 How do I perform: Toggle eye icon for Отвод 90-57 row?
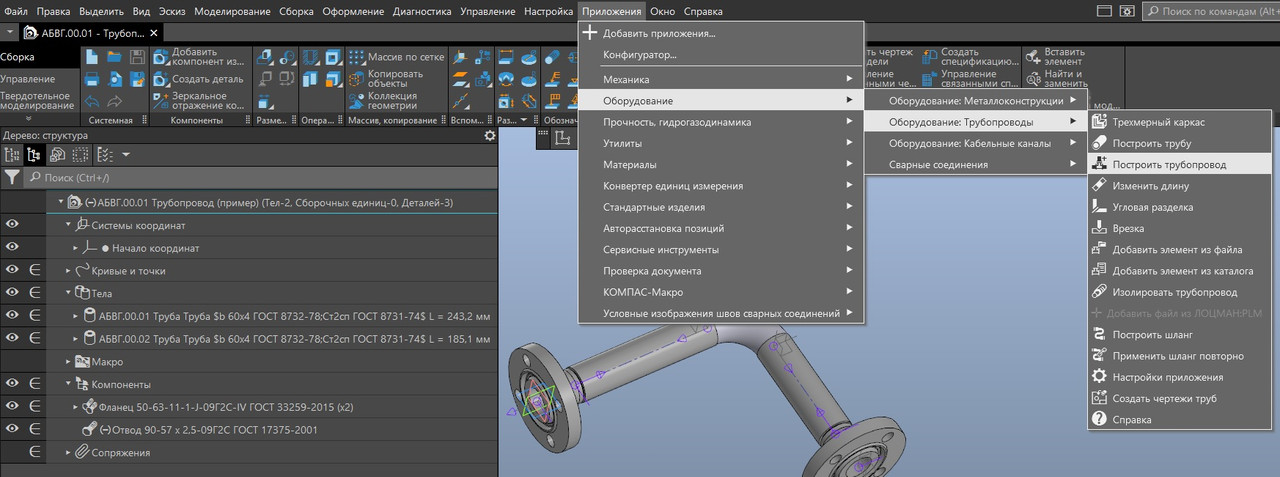point(12,430)
